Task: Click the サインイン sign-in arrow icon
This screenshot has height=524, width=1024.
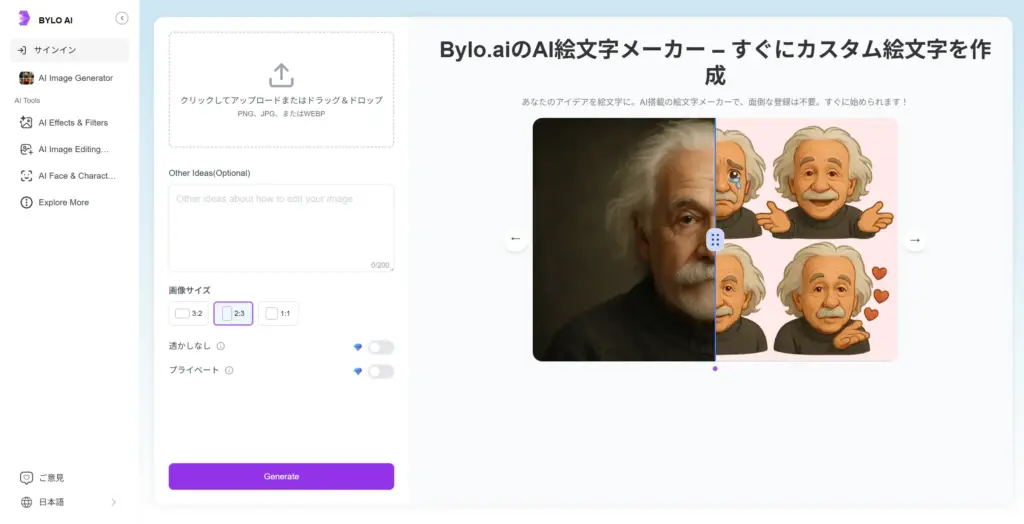Action: (x=22, y=50)
